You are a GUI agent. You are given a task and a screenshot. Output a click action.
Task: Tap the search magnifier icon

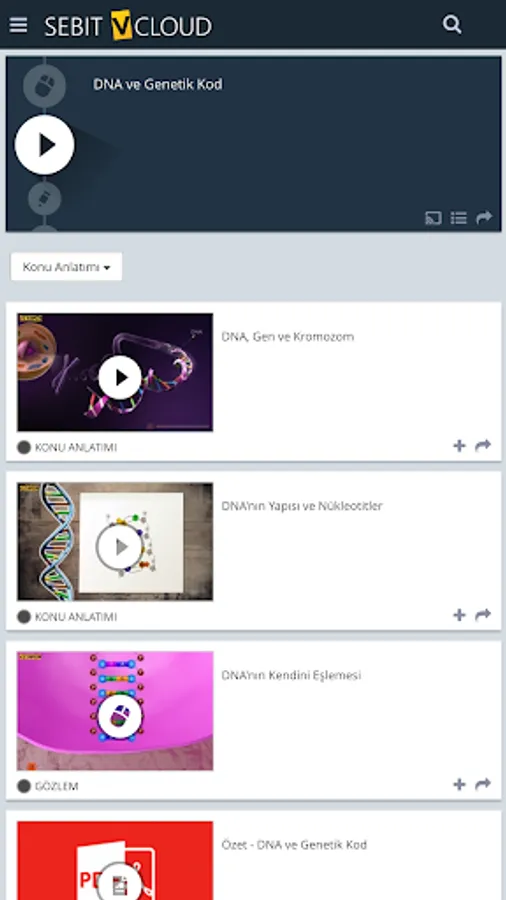pos(452,25)
